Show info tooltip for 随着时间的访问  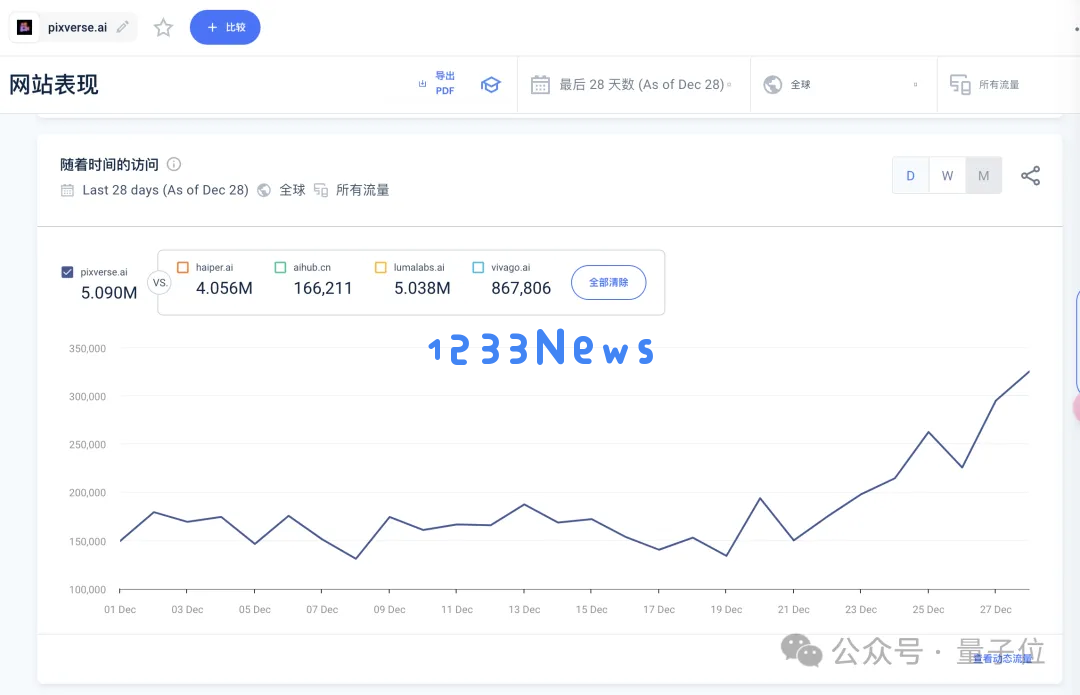tap(174, 164)
